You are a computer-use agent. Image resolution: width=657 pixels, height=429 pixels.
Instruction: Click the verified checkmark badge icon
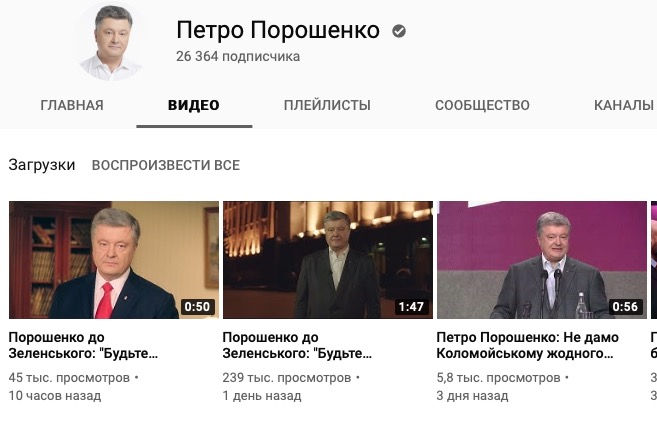click(x=398, y=31)
